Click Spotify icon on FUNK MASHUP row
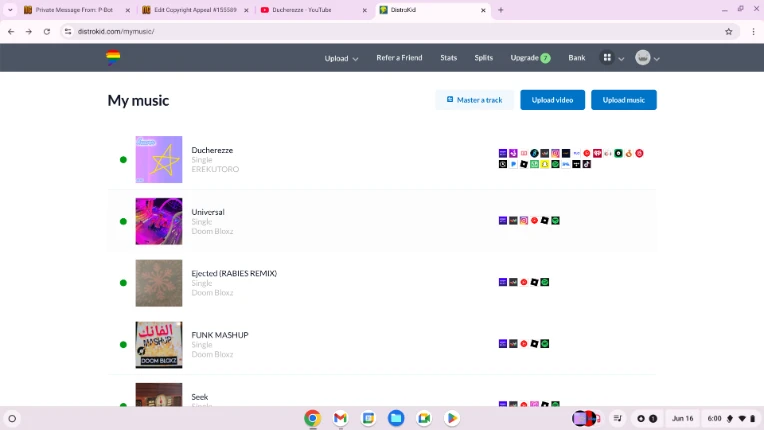Viewport: 764px width, 430px height. tap(545, 344)
